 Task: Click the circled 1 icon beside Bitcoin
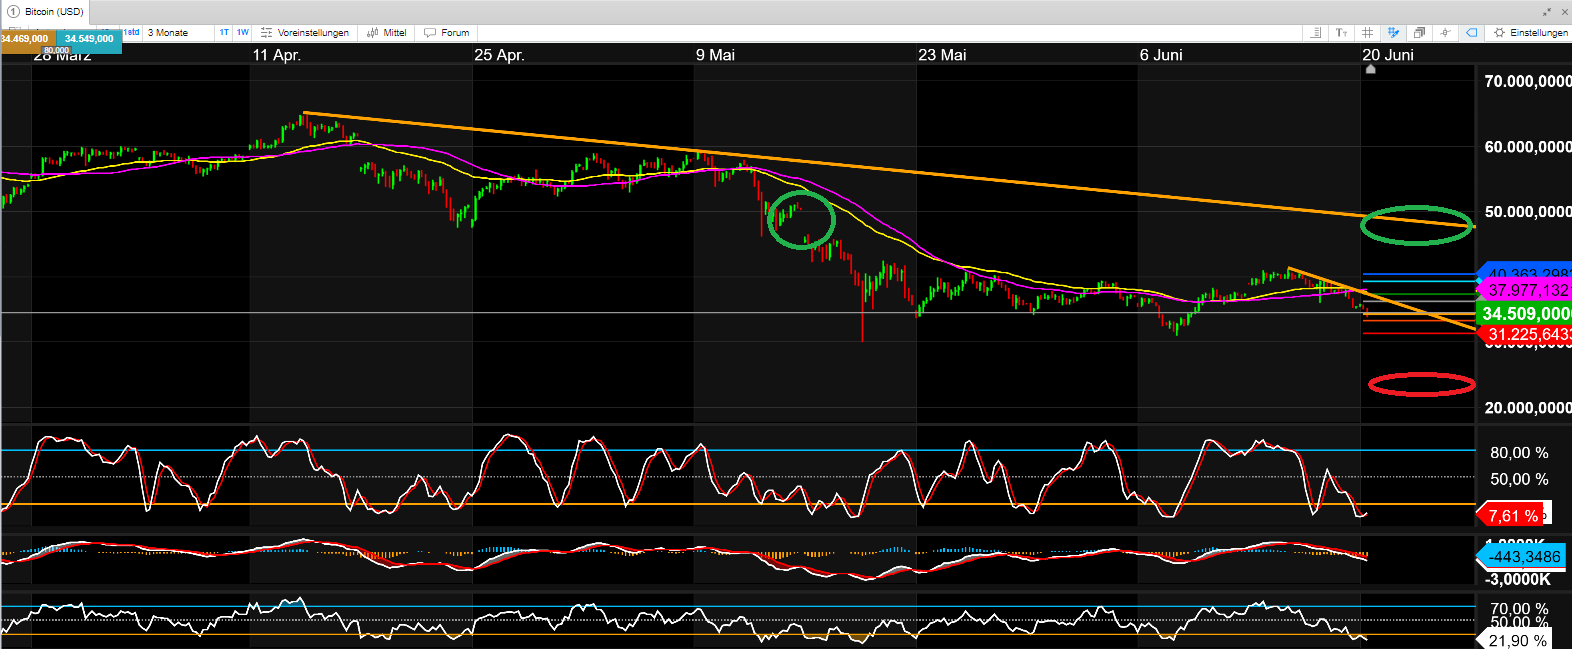tap(13, 12)
